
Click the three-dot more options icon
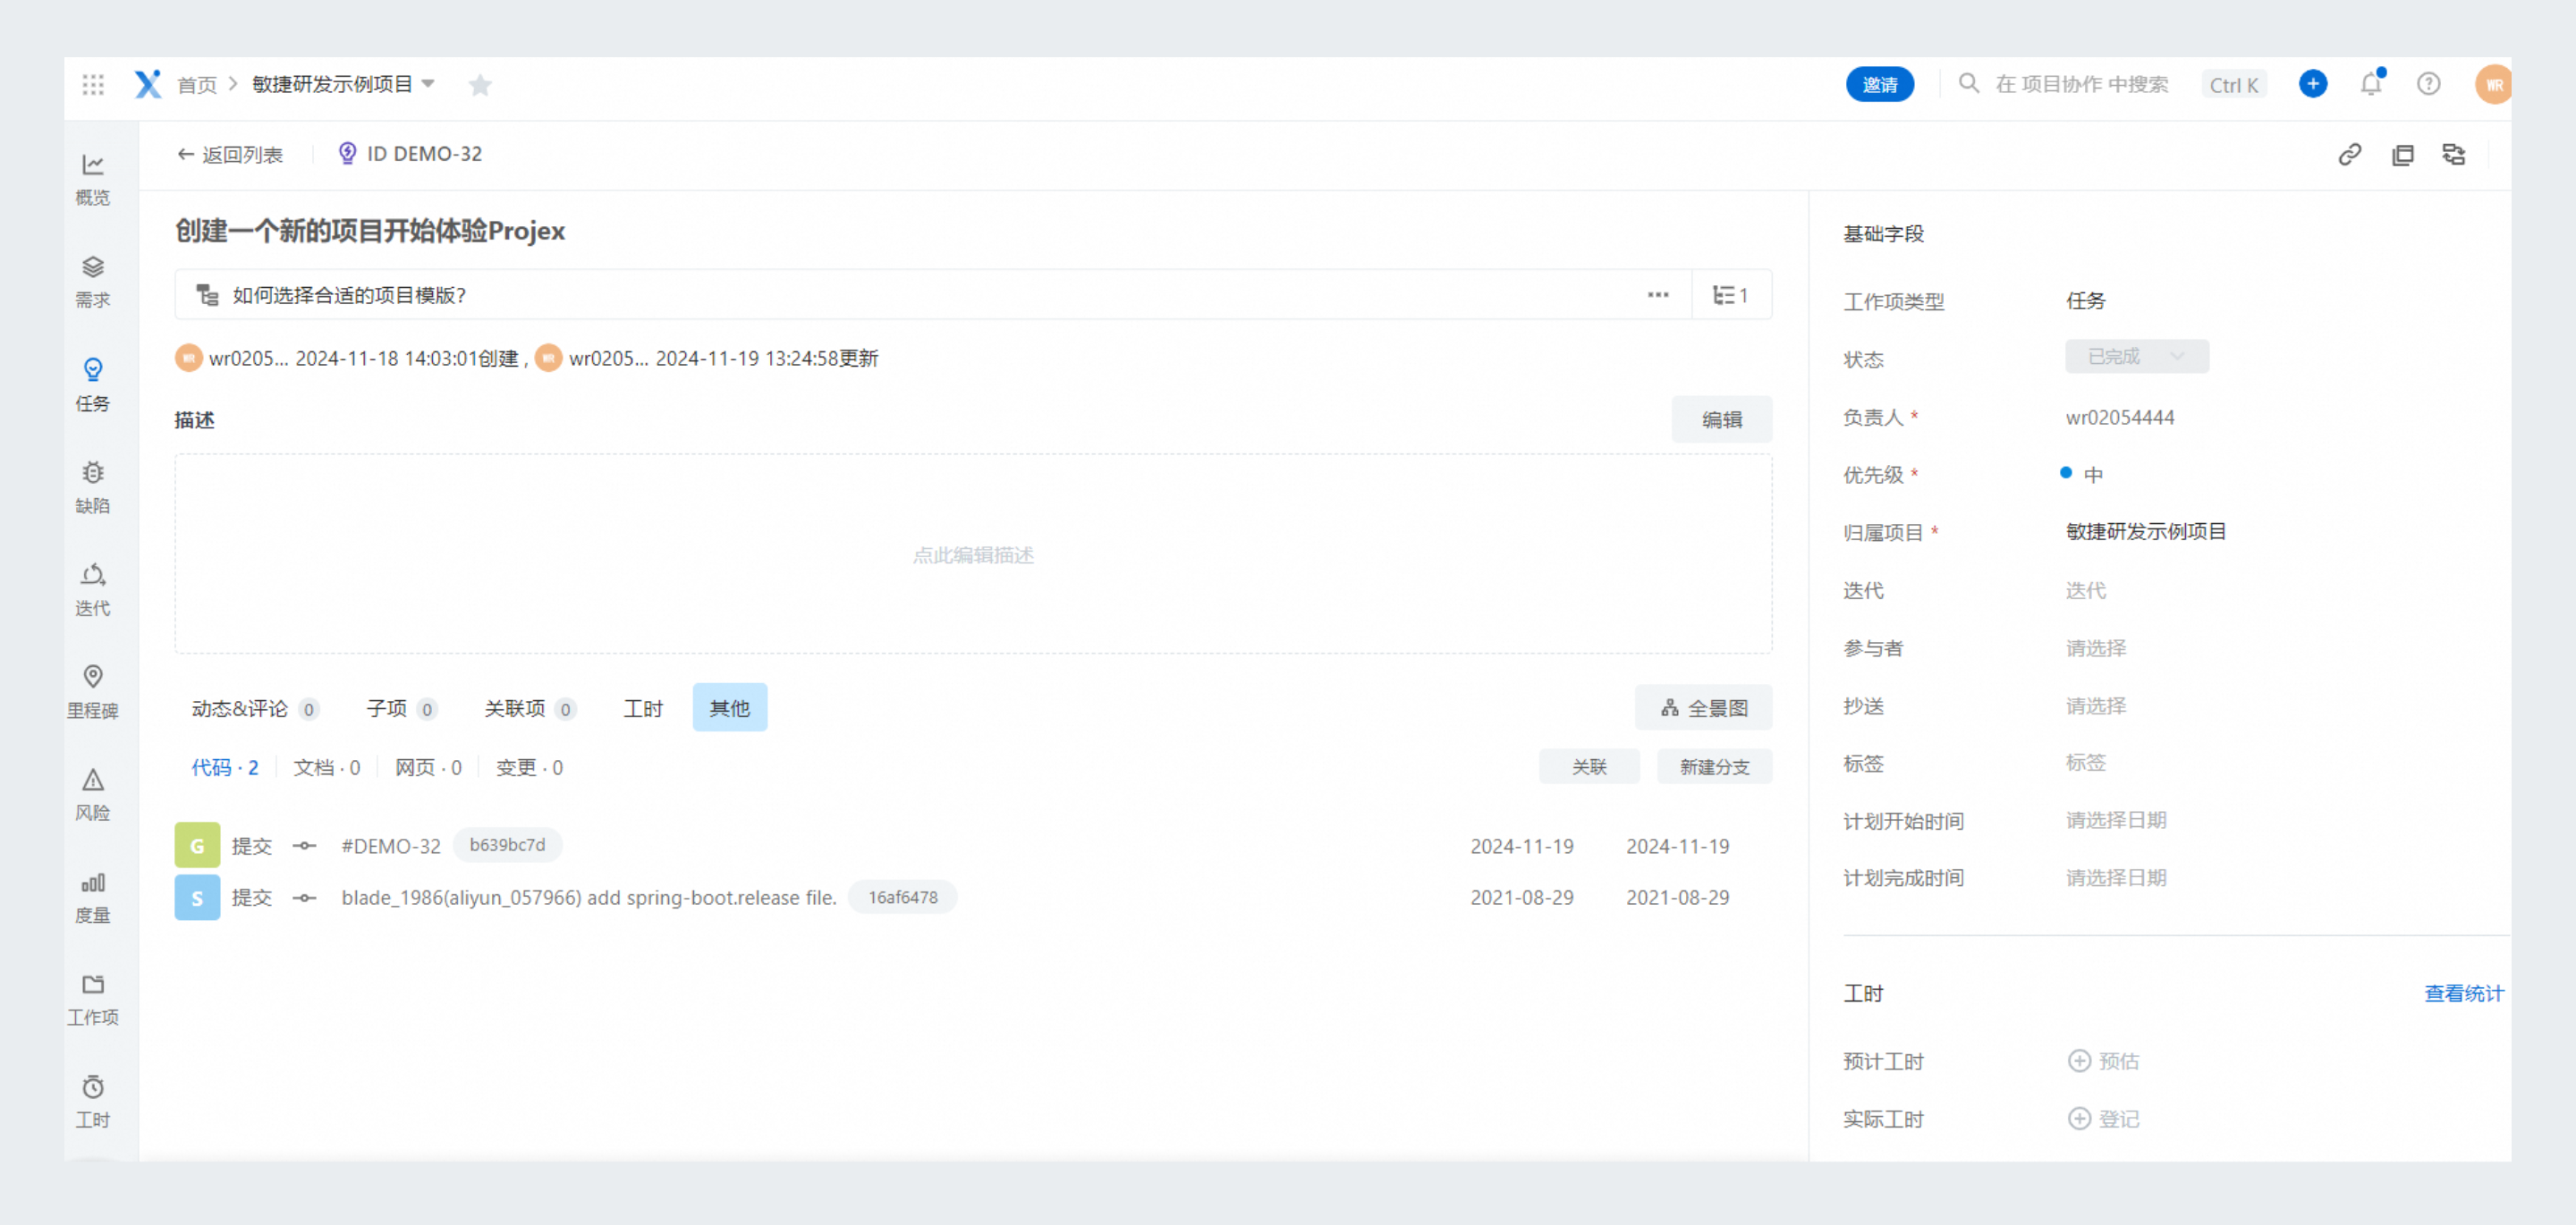click(x=1658, y=295)
